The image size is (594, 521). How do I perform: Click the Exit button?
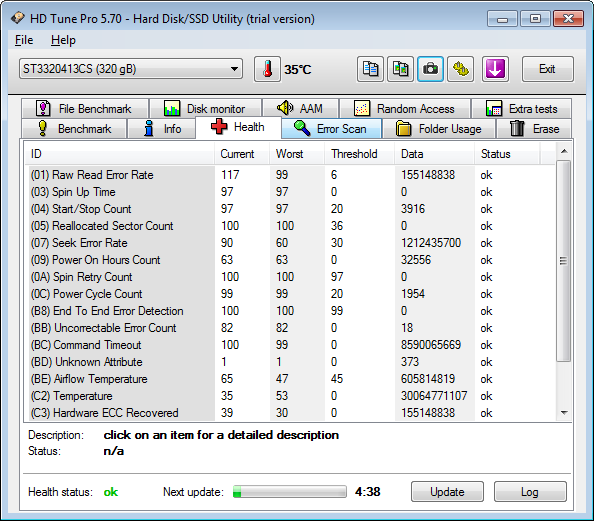[x=547, y=69]
